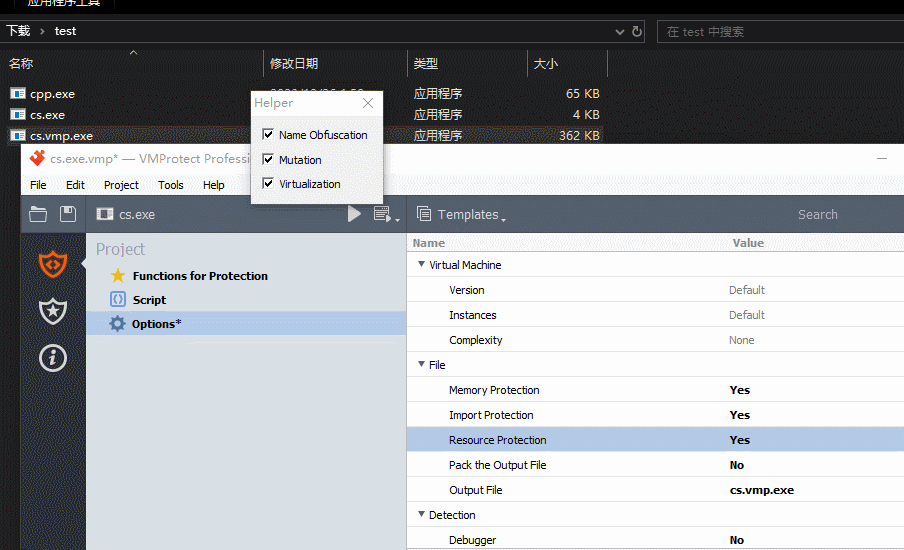The width and height of the screenshot is (904, 550).
Task: Click the Value column header in properties
Action: pyautogui.click(x=748, y=243)
